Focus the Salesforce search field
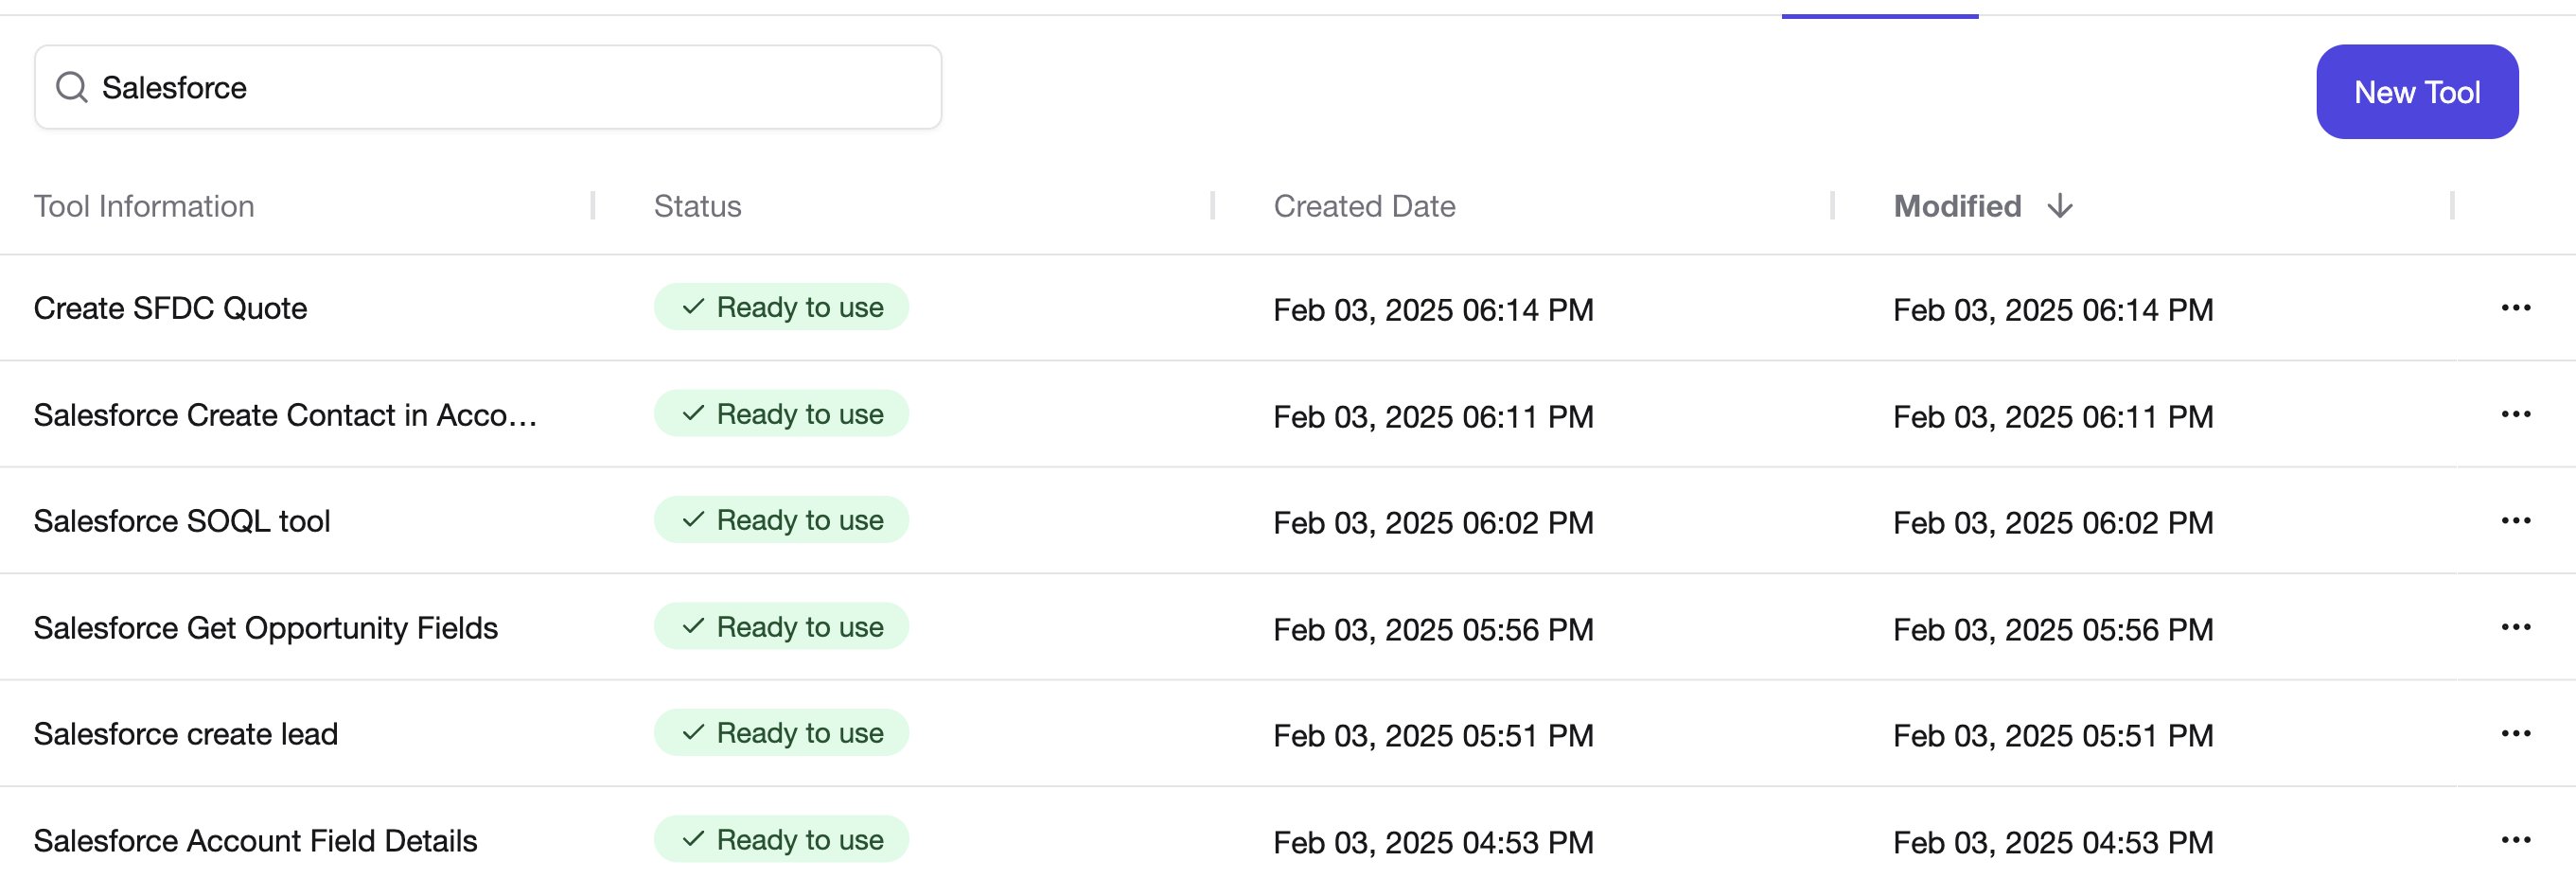The width and height of the screenshot is (2576, 878). point(488,87)
